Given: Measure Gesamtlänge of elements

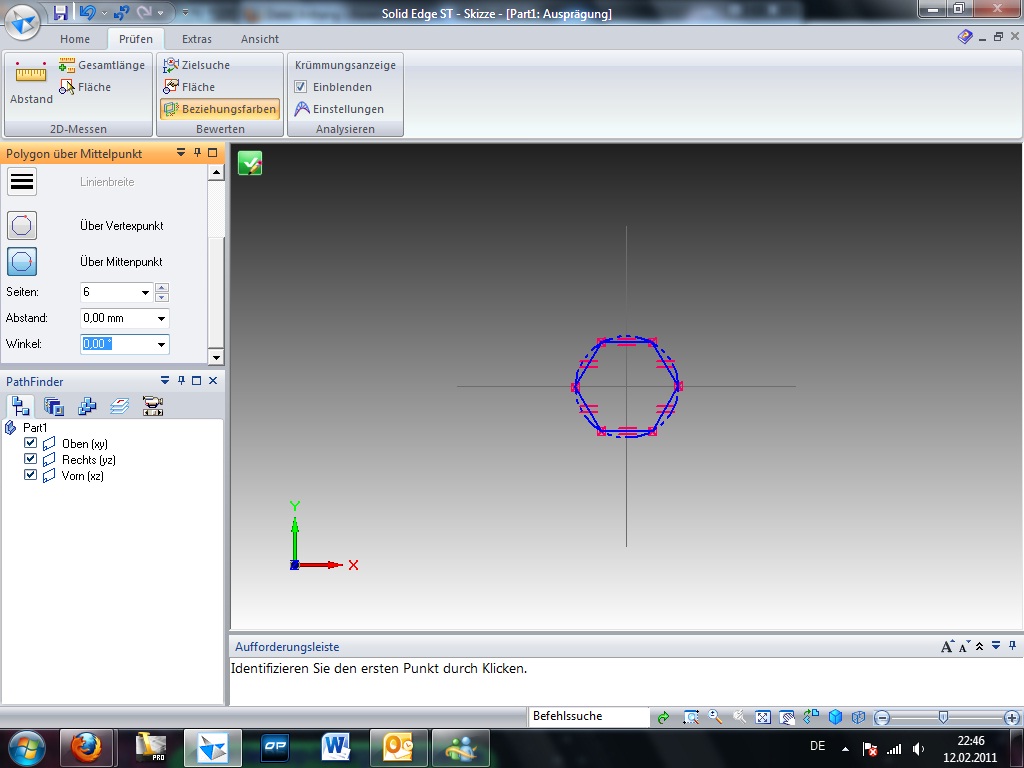Looking at the screenshot, I should coord(102,65).
